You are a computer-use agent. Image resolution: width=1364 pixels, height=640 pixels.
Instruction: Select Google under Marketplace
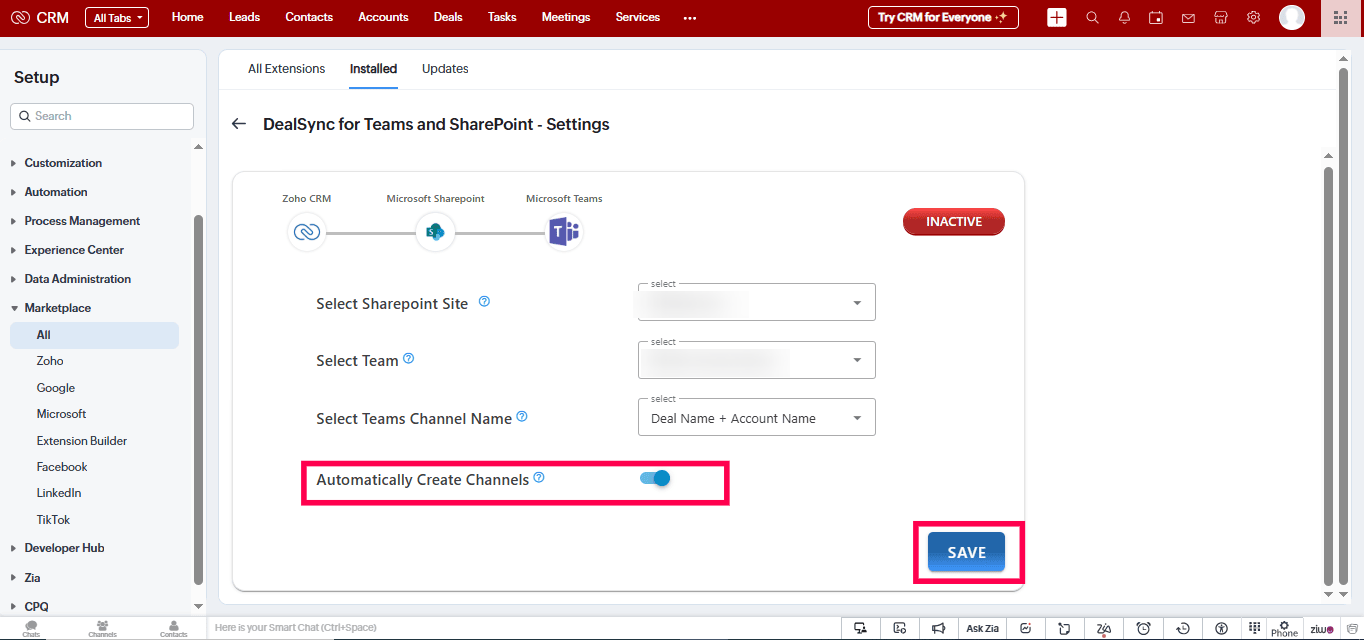(56, 388)
